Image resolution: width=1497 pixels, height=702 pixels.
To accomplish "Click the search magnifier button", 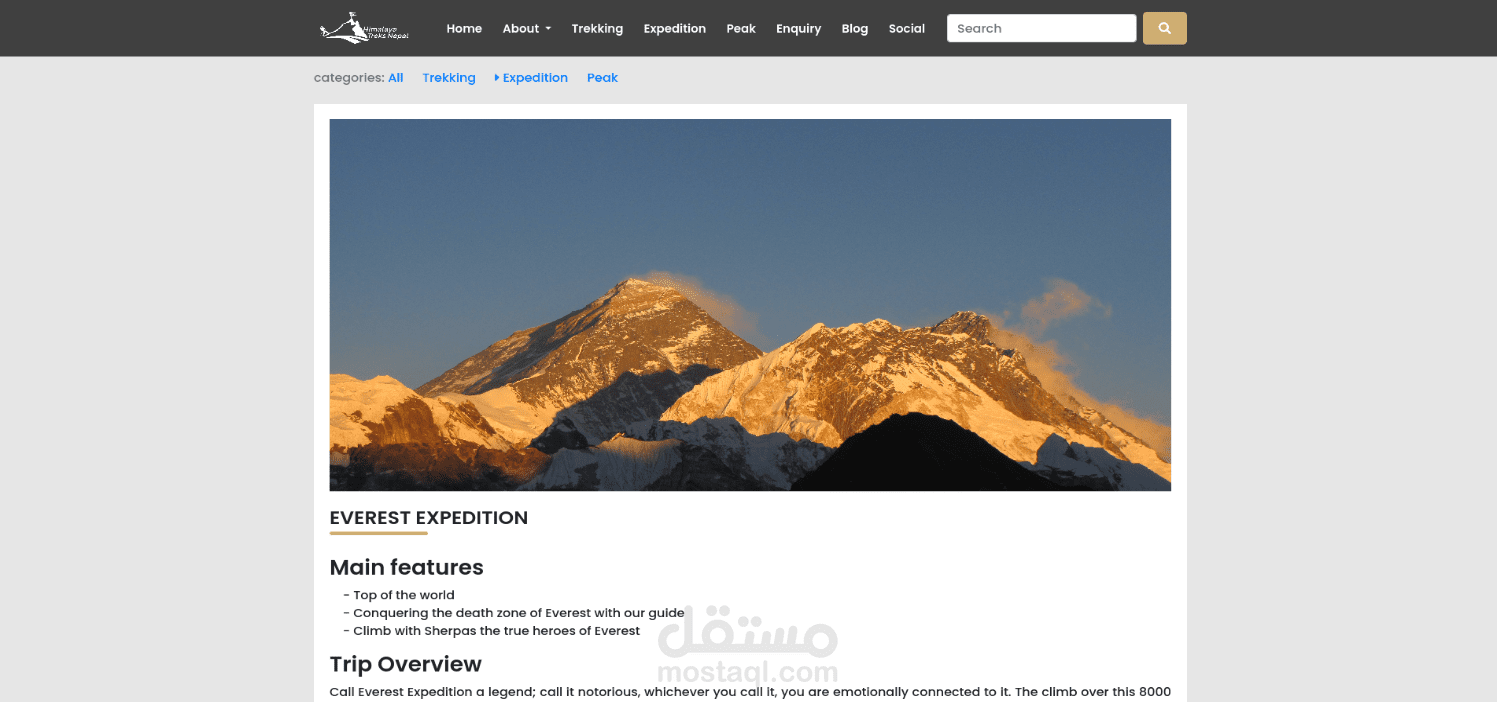I will 1164,28.
